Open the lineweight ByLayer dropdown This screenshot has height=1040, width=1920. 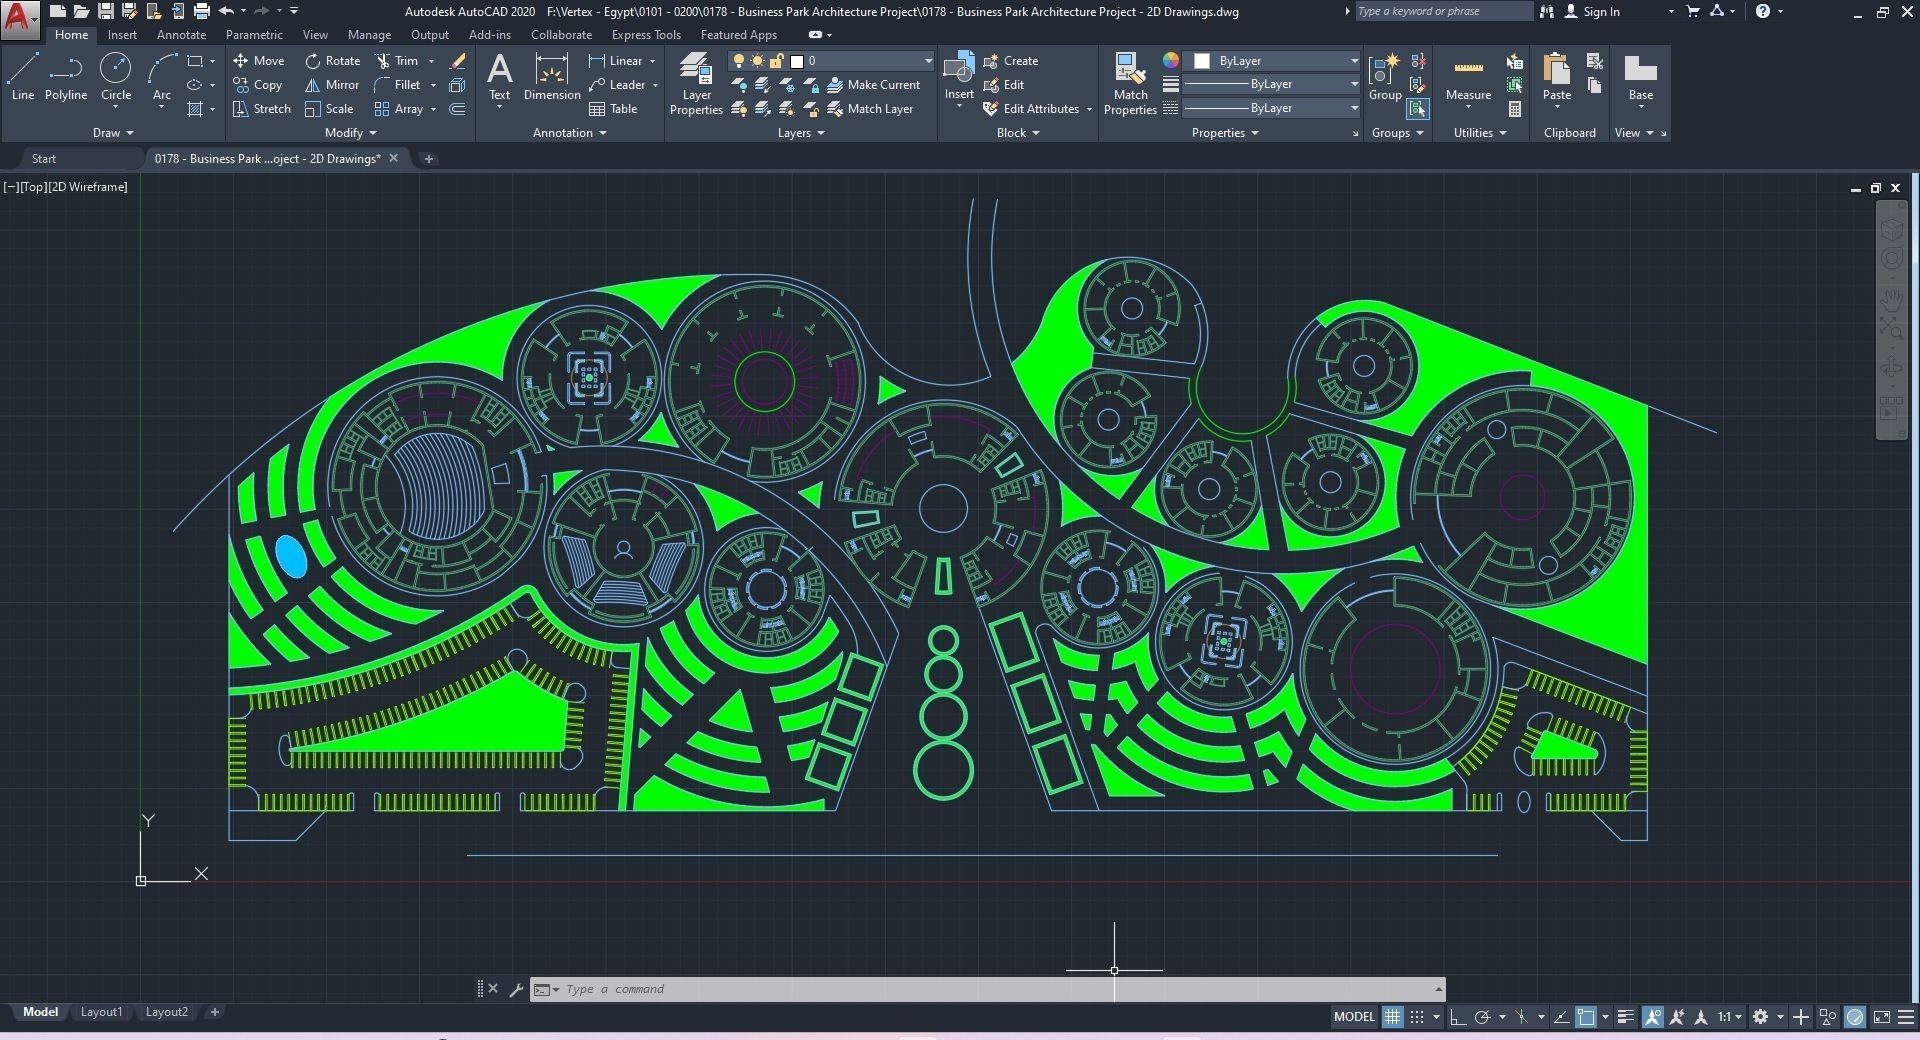(x=1272, y=84)
